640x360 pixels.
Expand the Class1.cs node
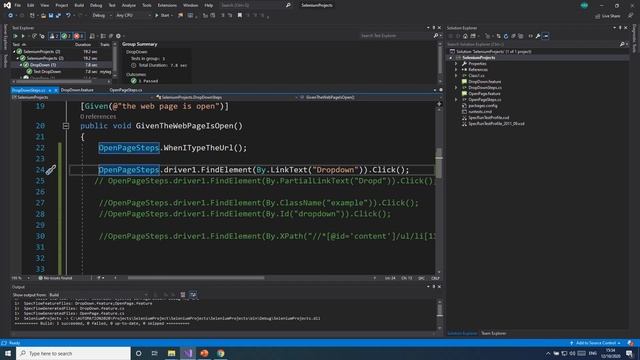coord(456,76)
